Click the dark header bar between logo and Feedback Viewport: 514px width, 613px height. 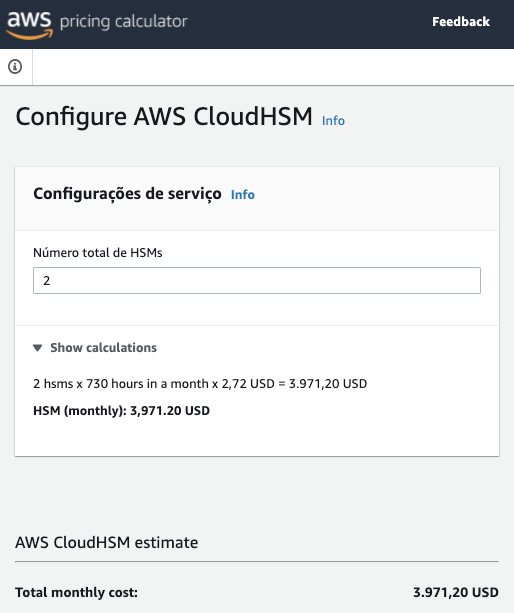pos(309,23)
